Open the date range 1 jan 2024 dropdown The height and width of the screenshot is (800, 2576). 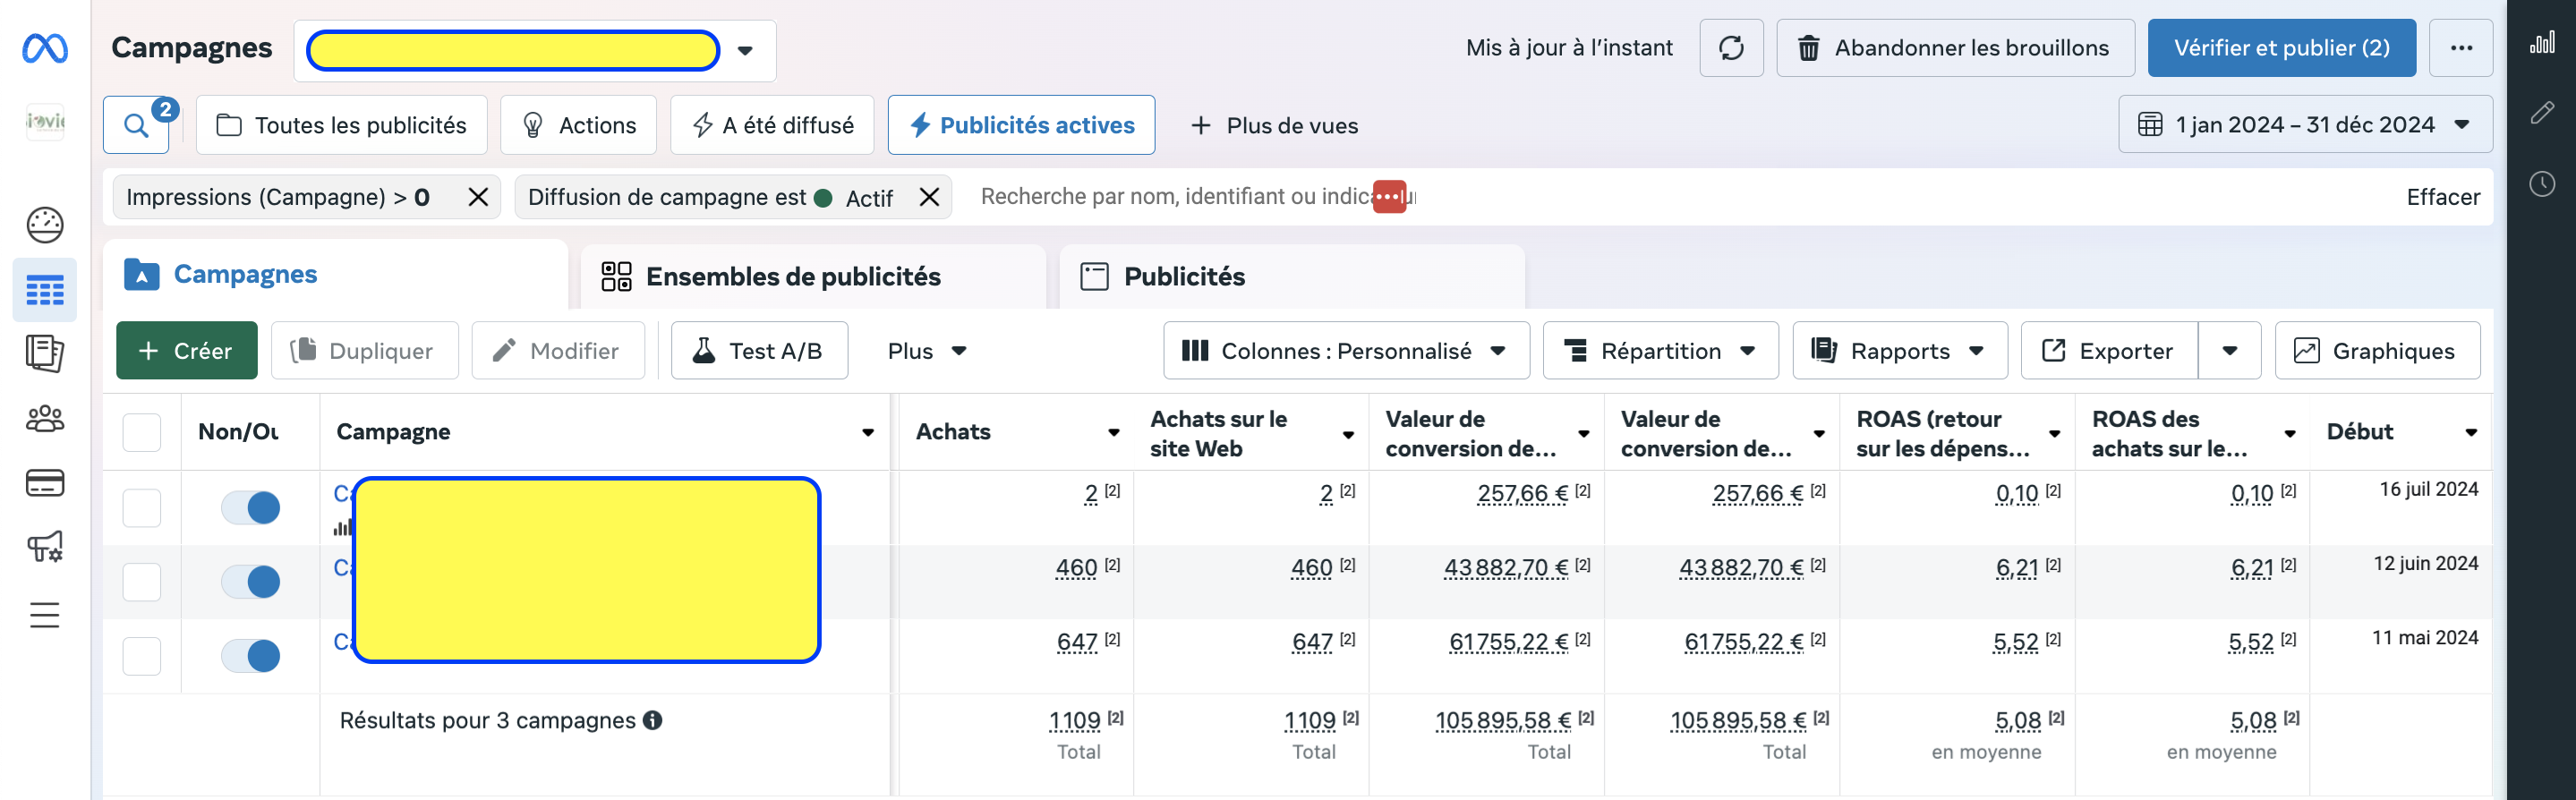[2304, 125]
